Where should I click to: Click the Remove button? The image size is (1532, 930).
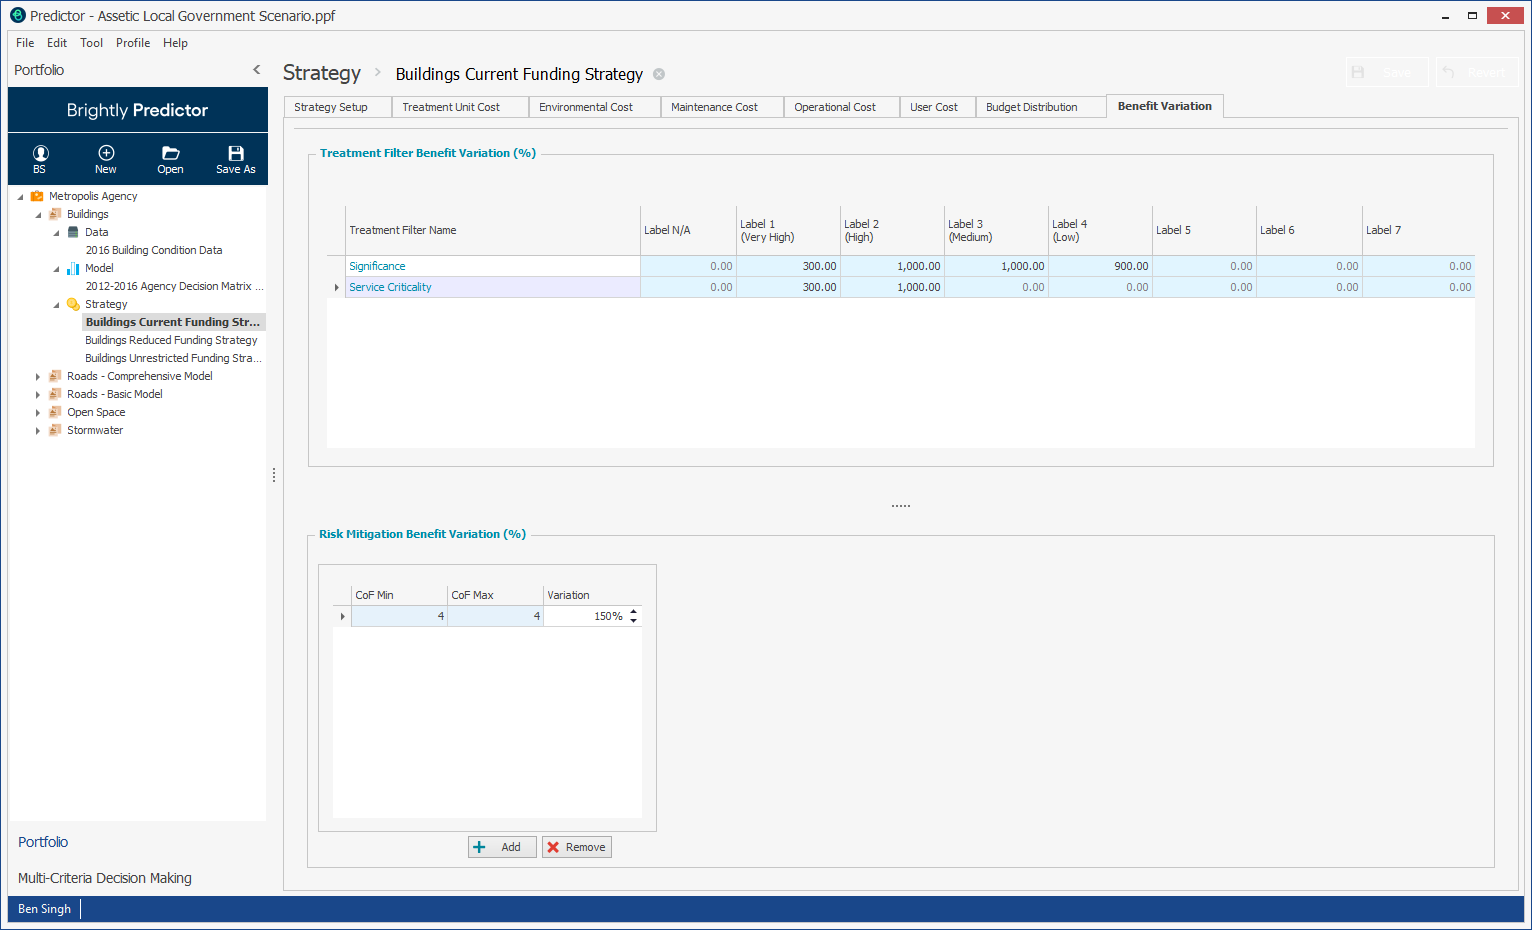tap(577, 847)
